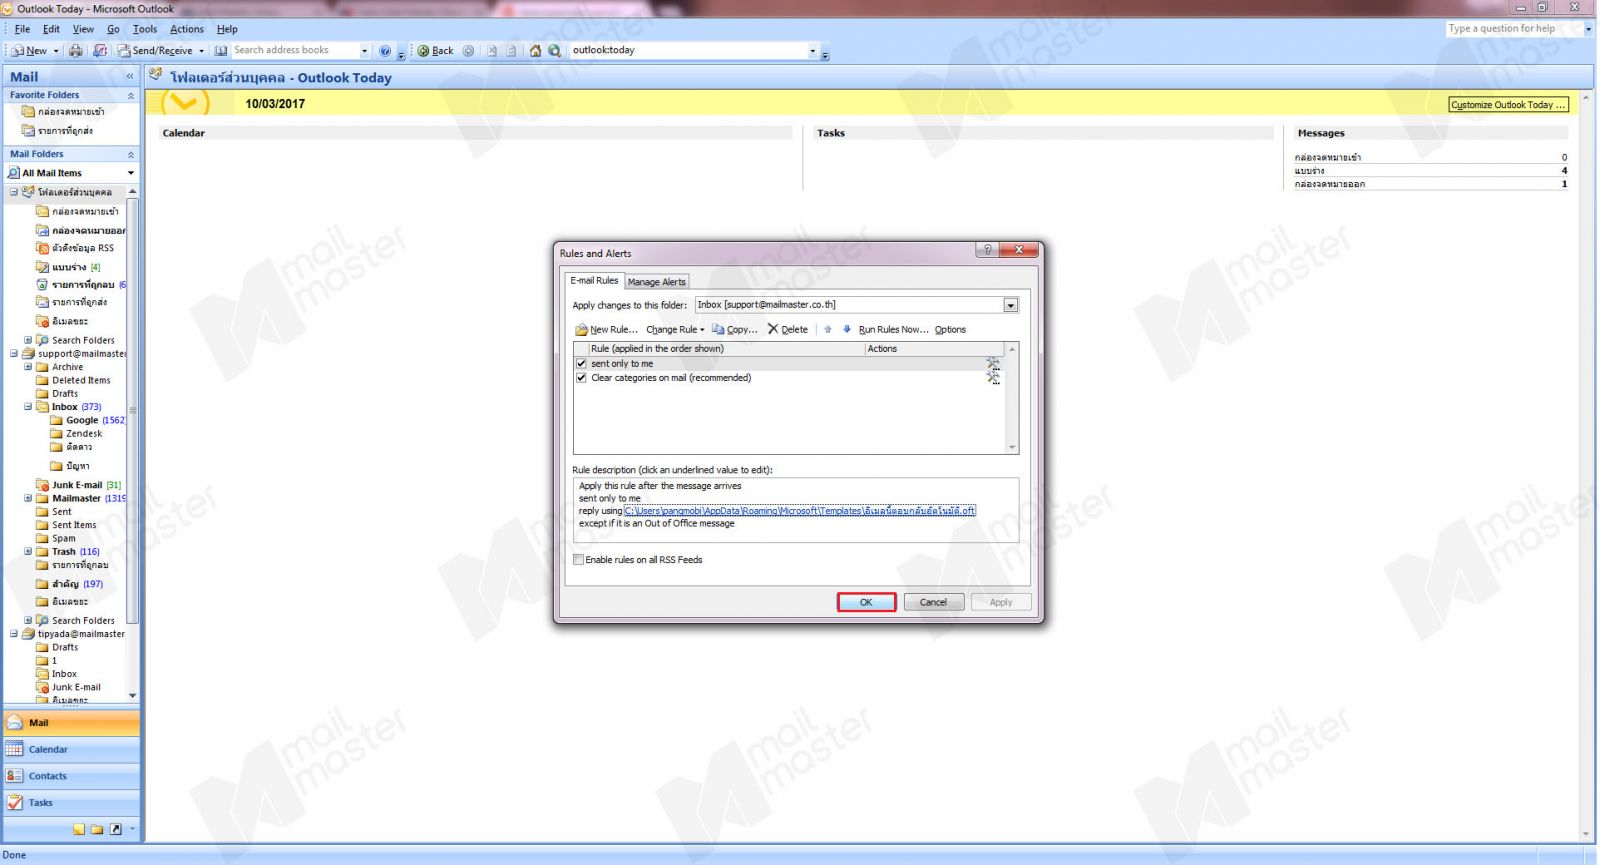
Task: Click the actions icon for 'sent only to me'
Action: click(x=992, y=364)
